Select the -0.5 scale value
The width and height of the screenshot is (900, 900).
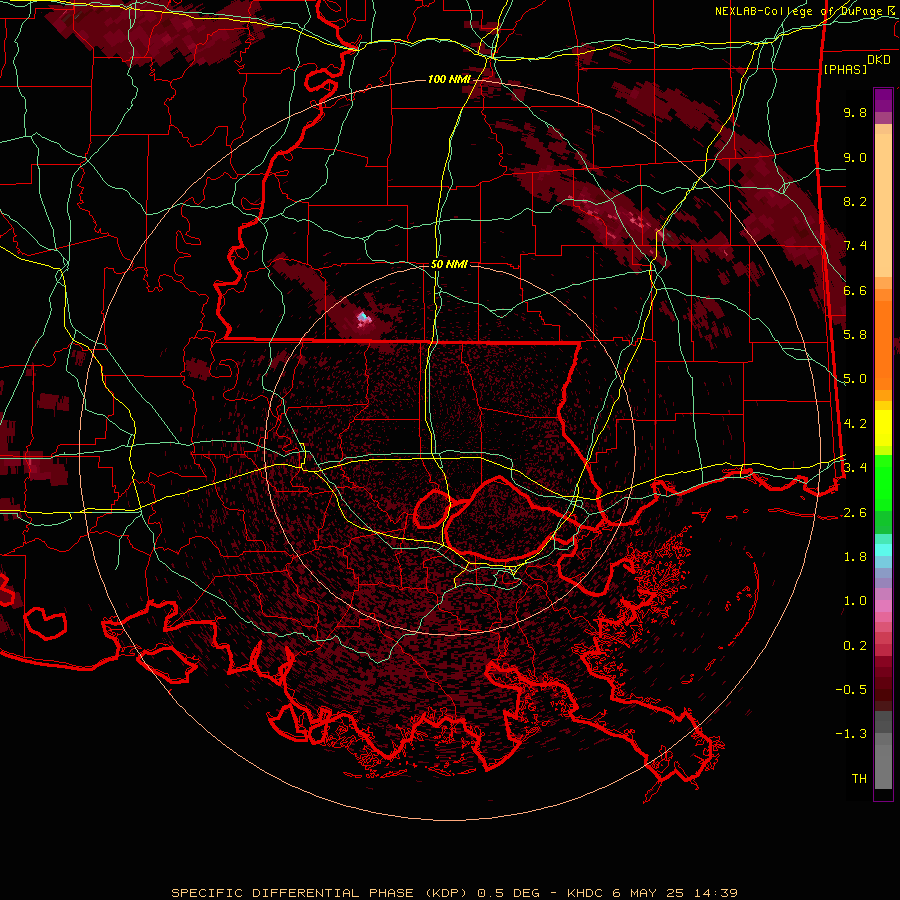[851, 690]
